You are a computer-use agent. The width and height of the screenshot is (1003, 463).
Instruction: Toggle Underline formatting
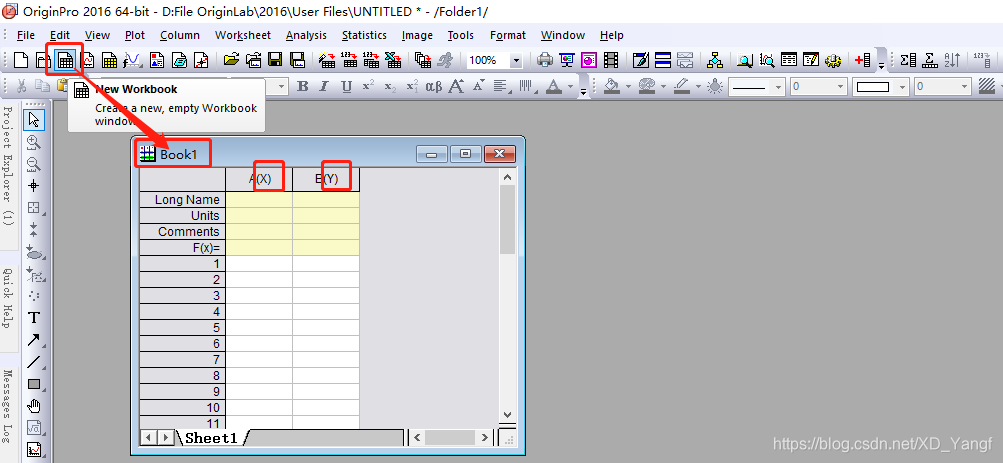point(346,86)
